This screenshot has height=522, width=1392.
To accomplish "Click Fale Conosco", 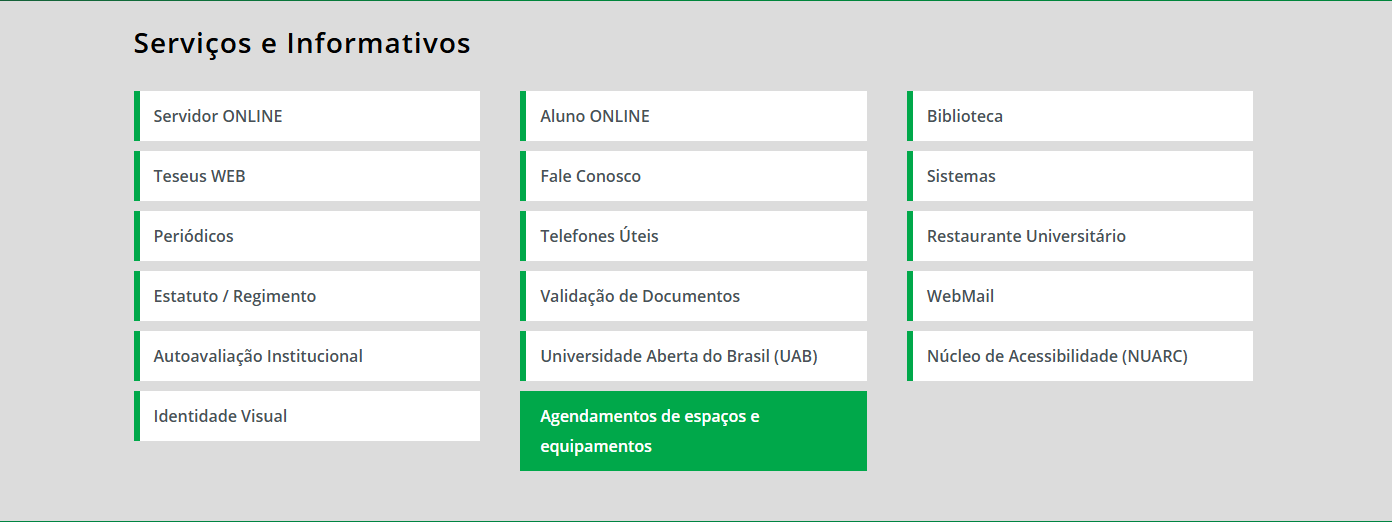I will click(x=591, y=176).
